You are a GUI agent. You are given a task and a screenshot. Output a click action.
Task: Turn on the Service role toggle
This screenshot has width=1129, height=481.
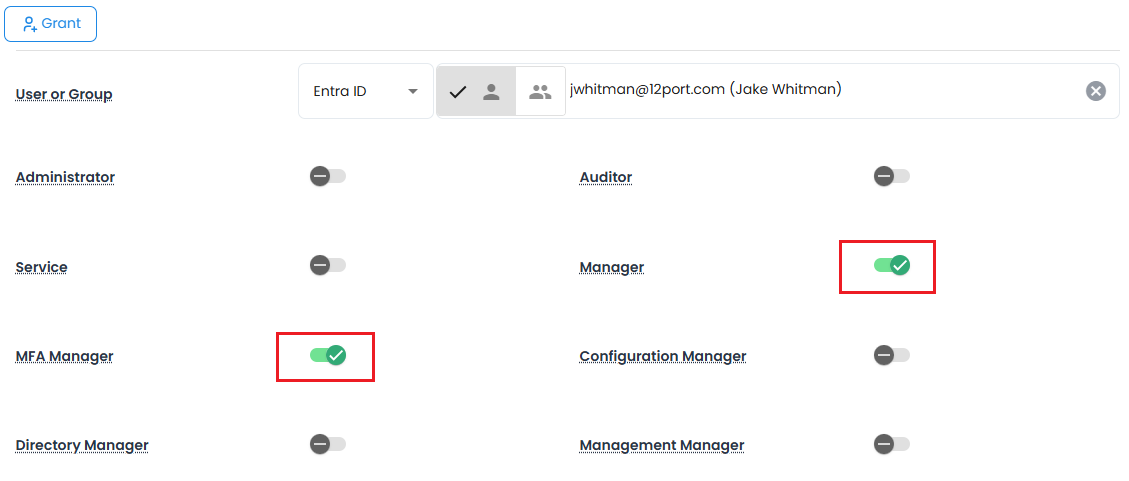point(327,266)
